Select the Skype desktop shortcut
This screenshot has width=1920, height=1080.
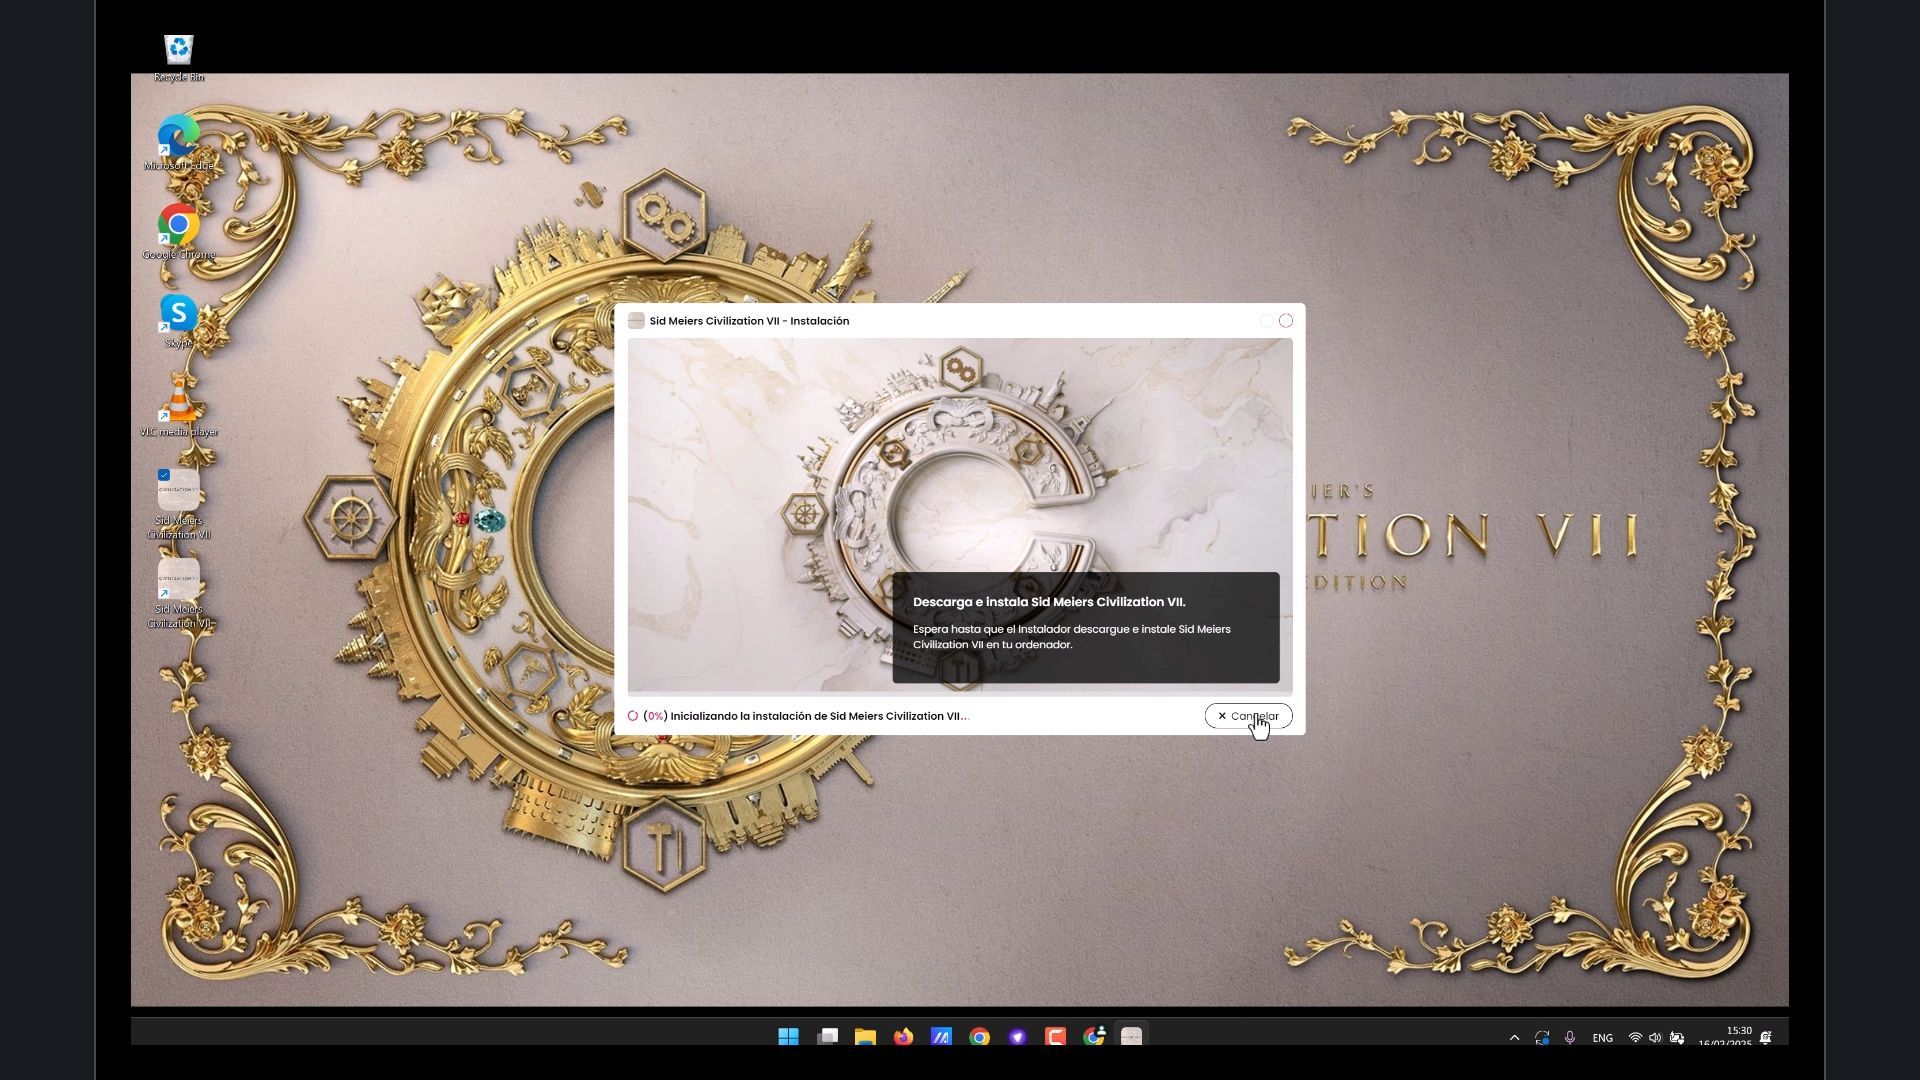pyautogui.click(x=179, y=320)
